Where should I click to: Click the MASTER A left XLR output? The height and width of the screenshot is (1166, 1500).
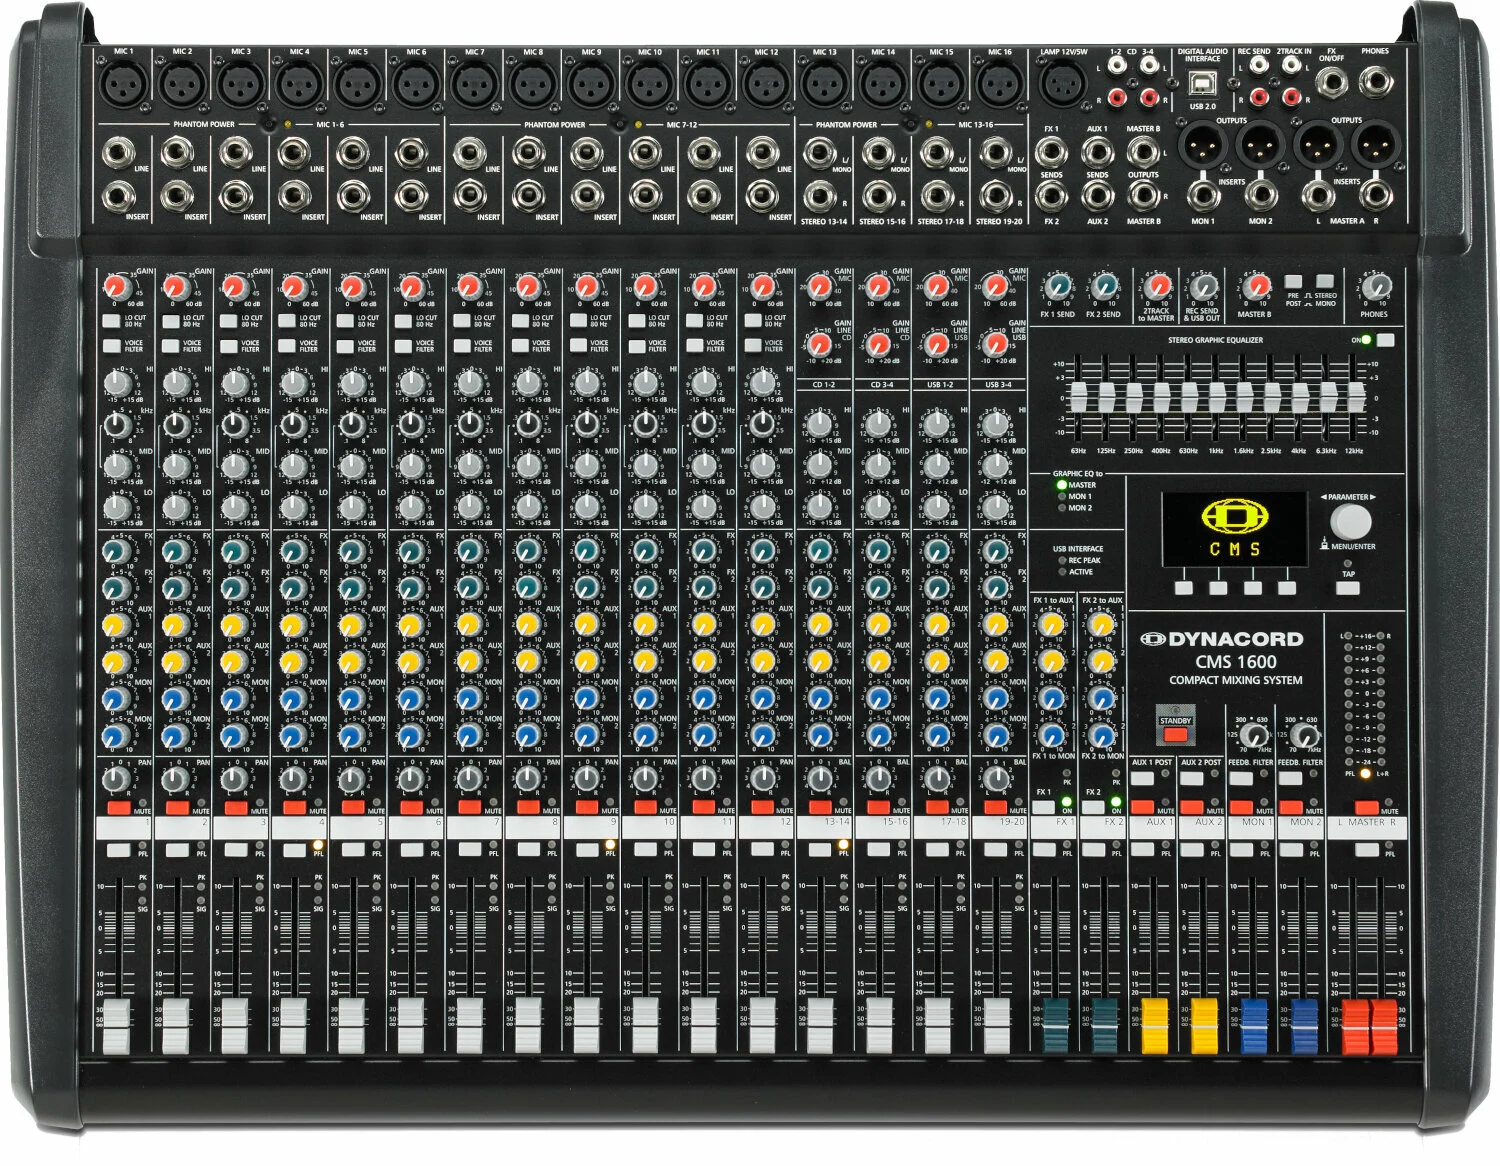[x=1318, y=146]
